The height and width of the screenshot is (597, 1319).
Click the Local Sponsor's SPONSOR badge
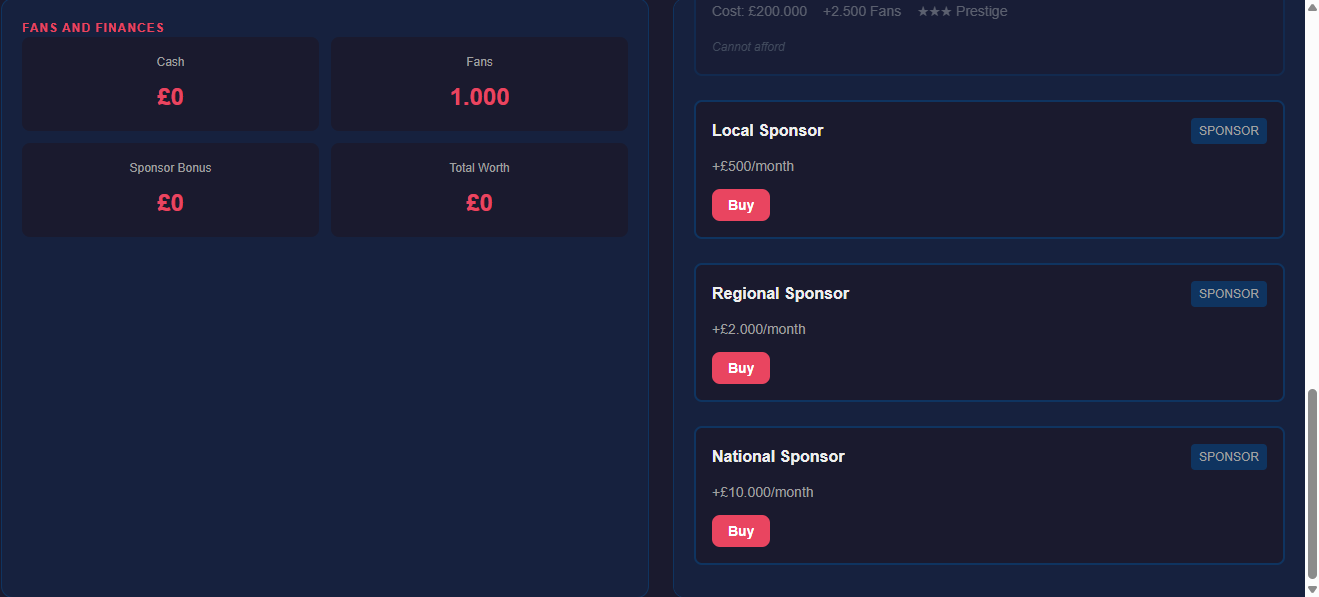pyautogui.click(x=1228, y=131)
